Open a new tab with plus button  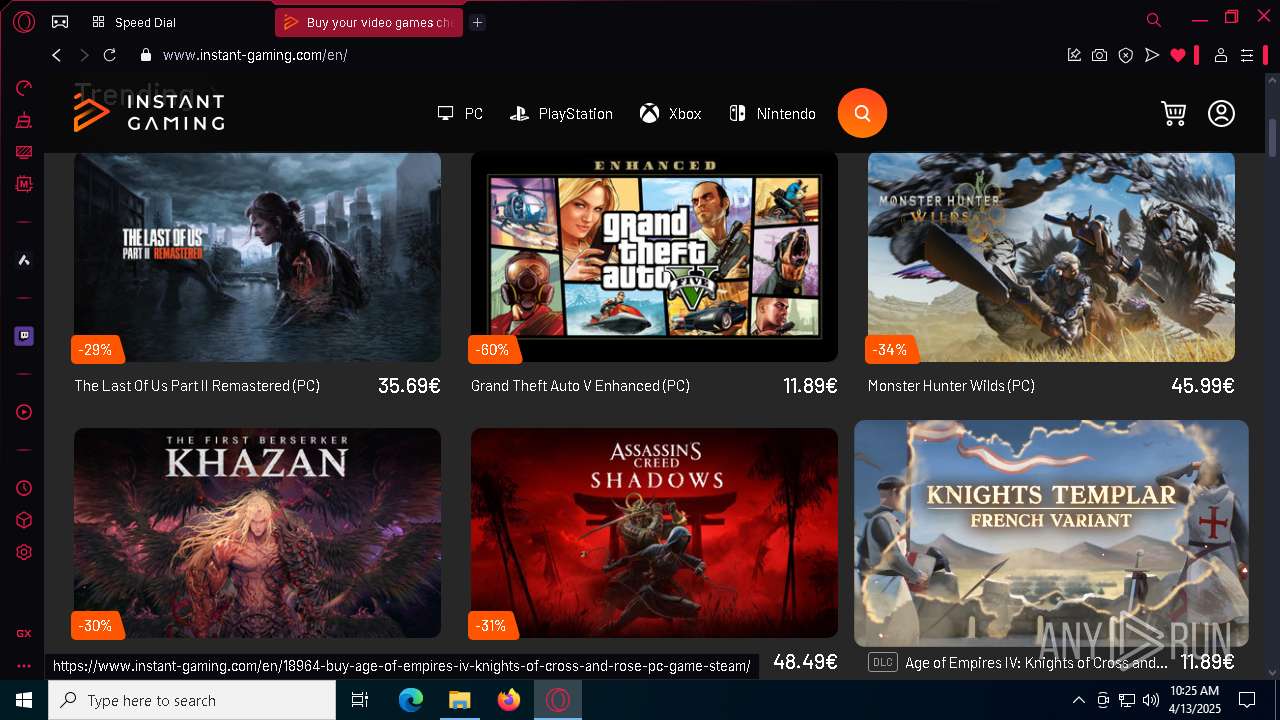point(477,22)
